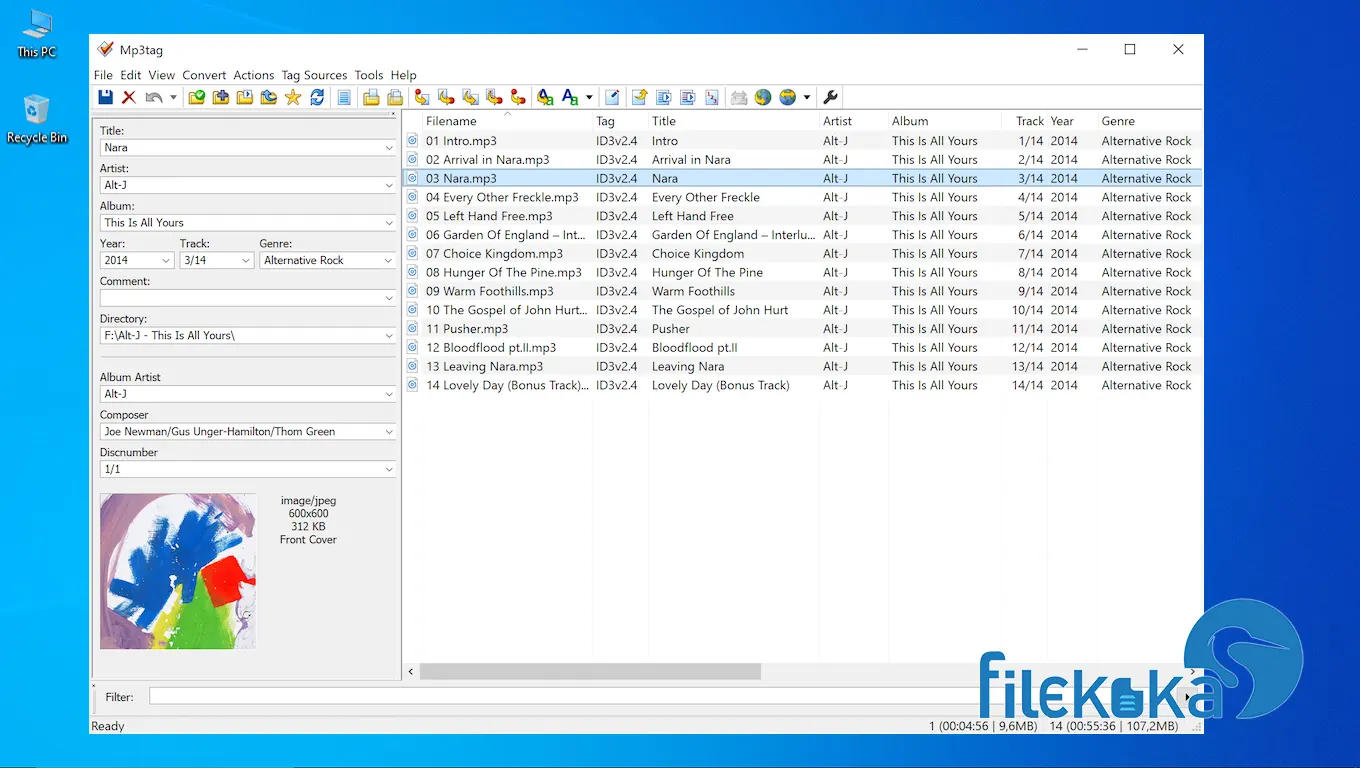Expand the actions dropdown arrow next to Aa
This screenshot has height=768, width=1360.
click(x=589, y=98)
